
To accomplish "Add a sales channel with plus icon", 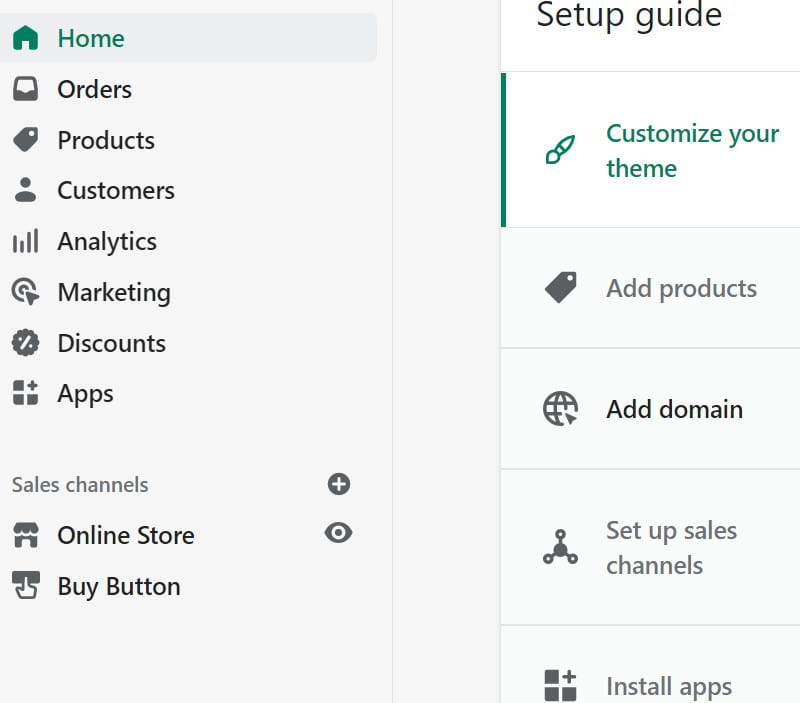I will pyautogui.click(x=339, y=484).
